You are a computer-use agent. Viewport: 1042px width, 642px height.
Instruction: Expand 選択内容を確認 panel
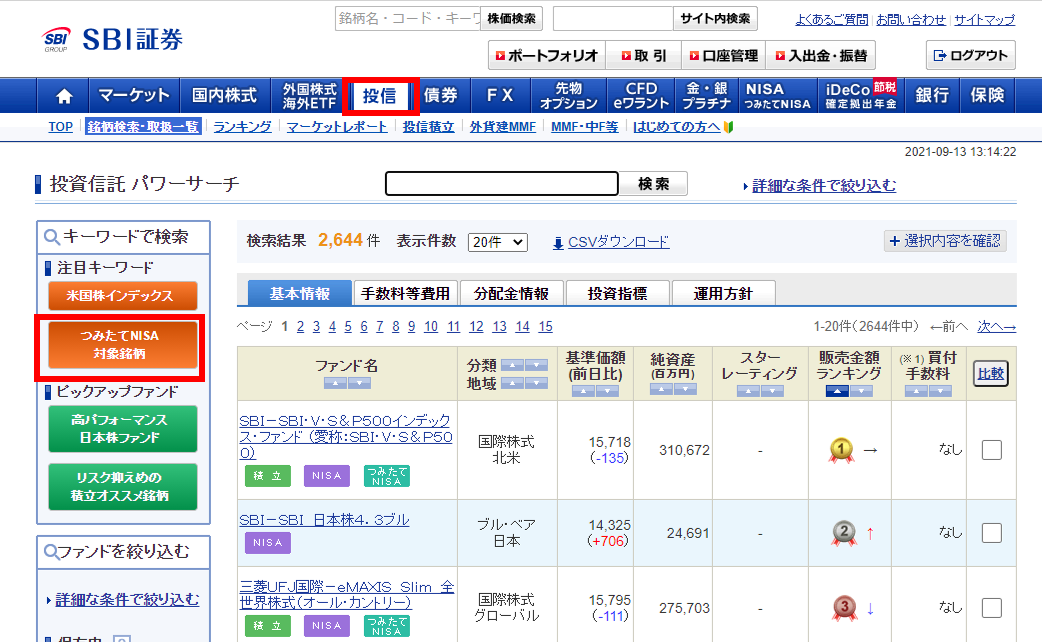[945, 241]
